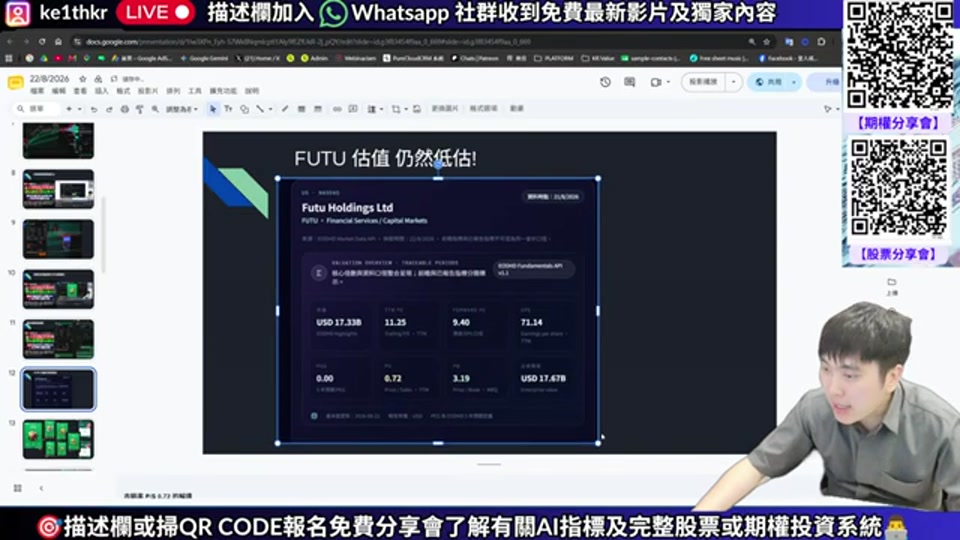Expand Slideshow options dropdown arrow
This screenshot has width=960, height=540.
coord(733,82)
